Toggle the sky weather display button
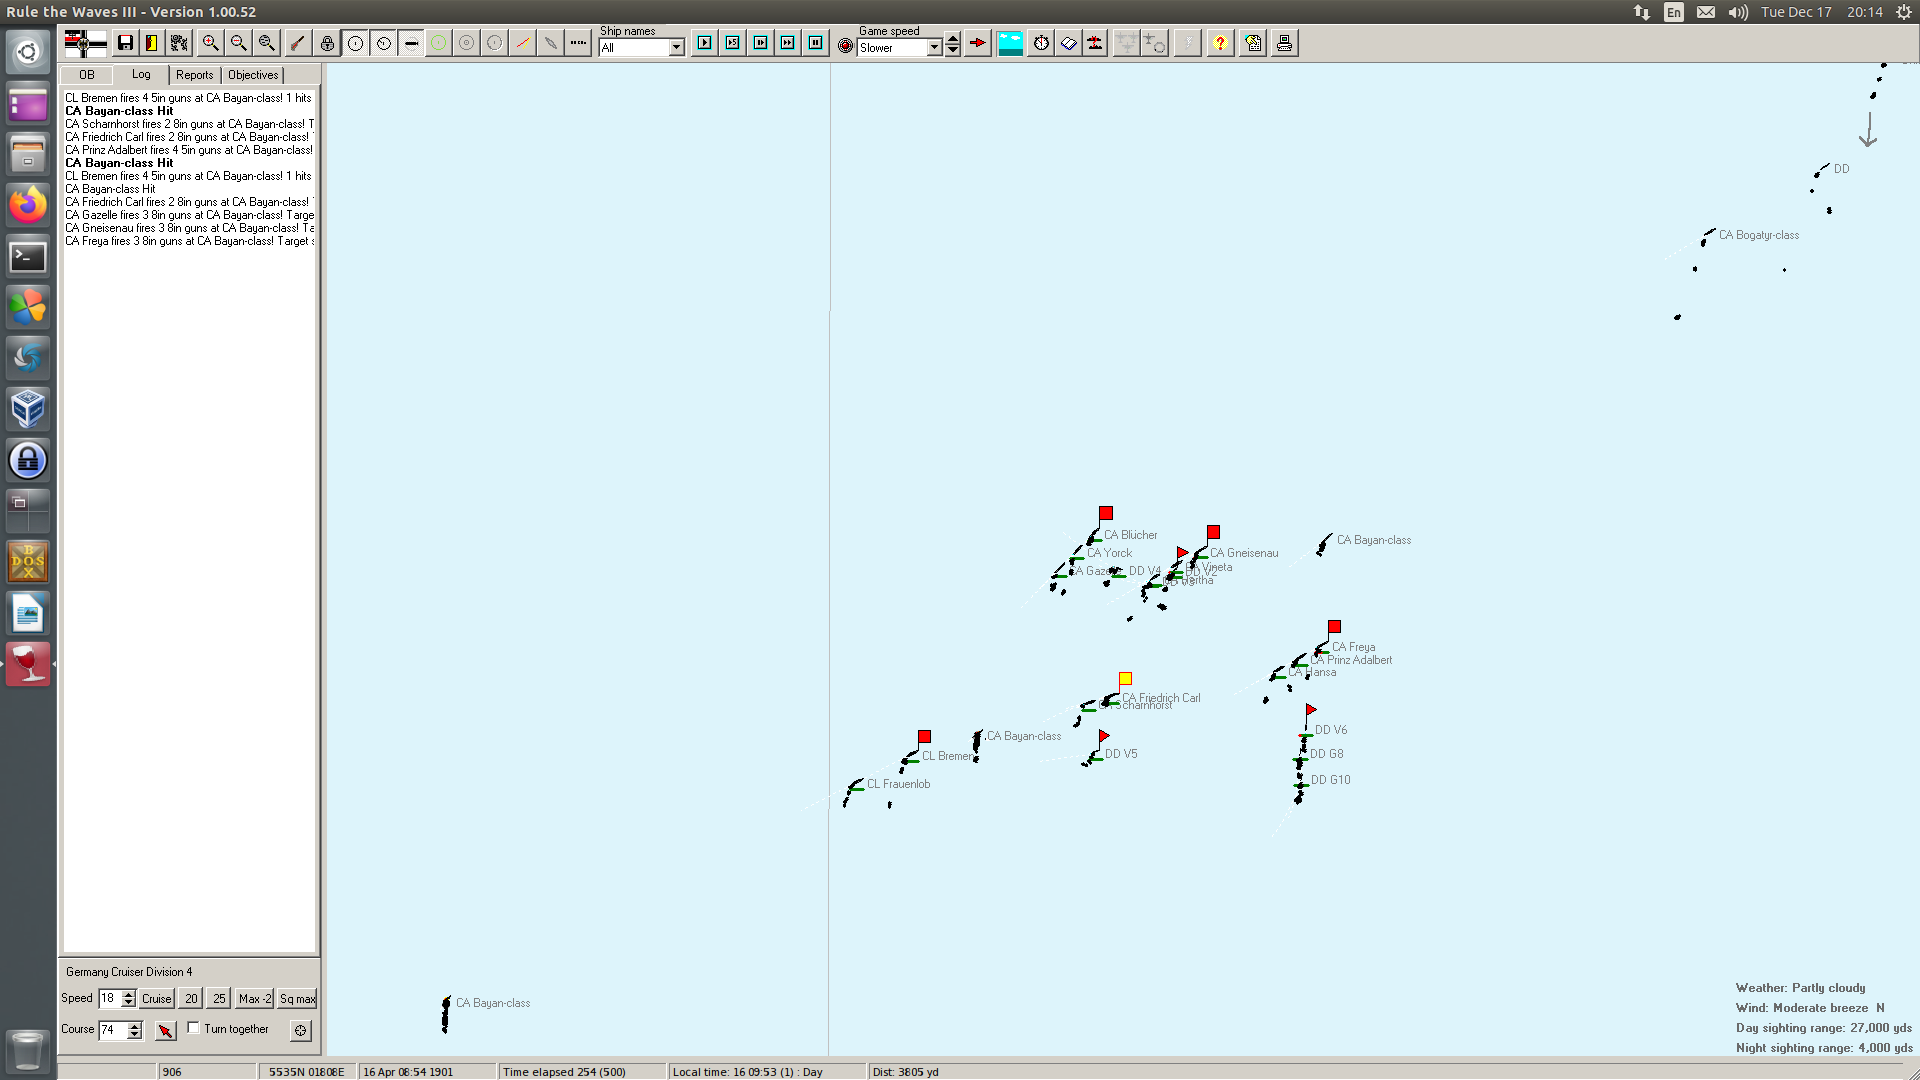Screen dimensions: 1920x1080 (x=1010, y=43)
